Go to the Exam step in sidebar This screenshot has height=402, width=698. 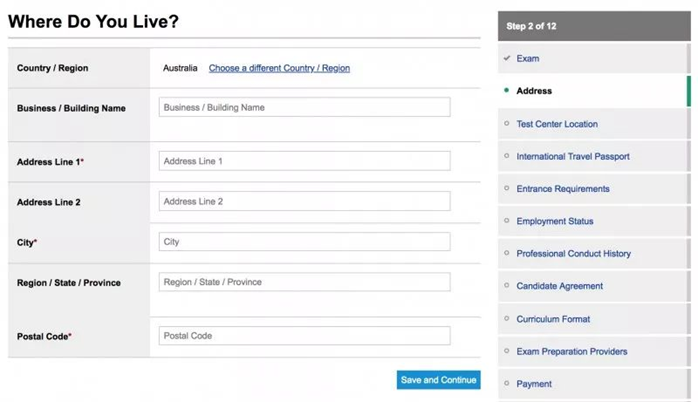click(x=527, y=59)
